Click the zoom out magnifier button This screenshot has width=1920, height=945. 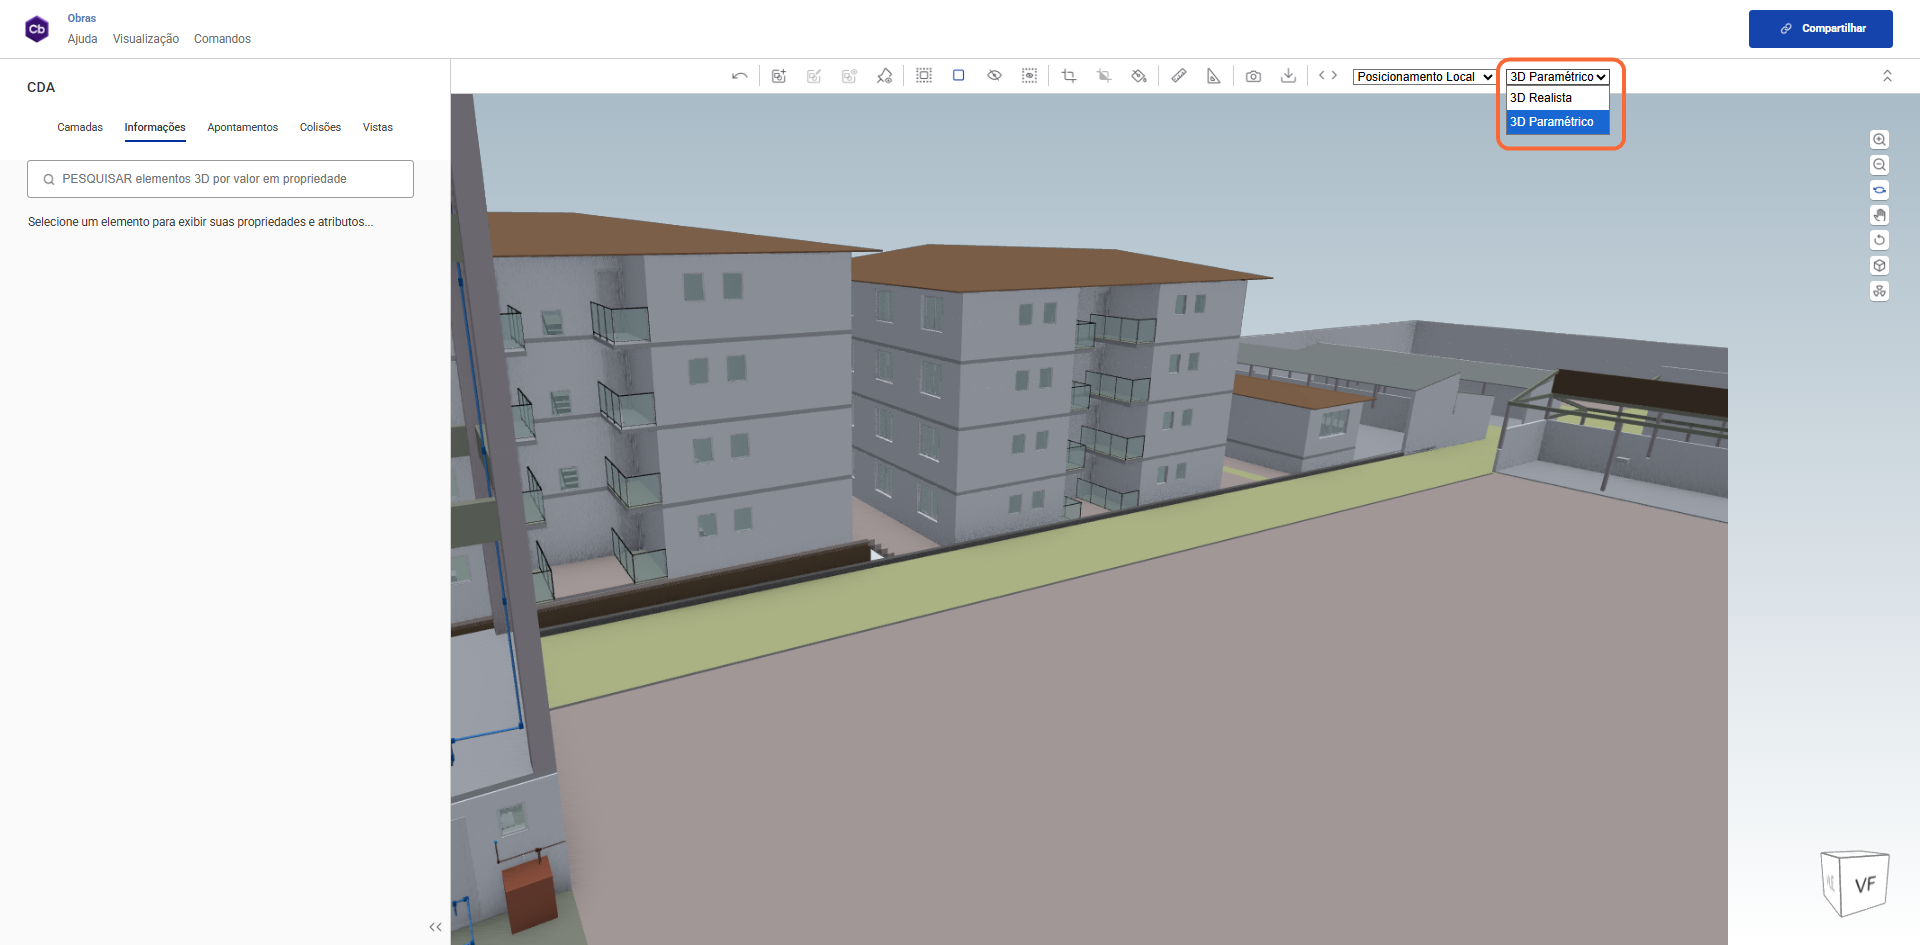pos(1879,165)
